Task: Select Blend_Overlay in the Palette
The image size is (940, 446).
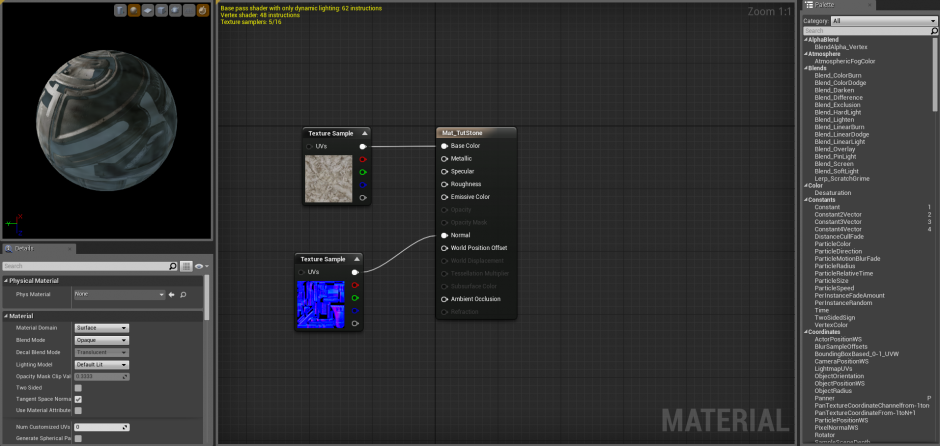Action: click(833, 149)
